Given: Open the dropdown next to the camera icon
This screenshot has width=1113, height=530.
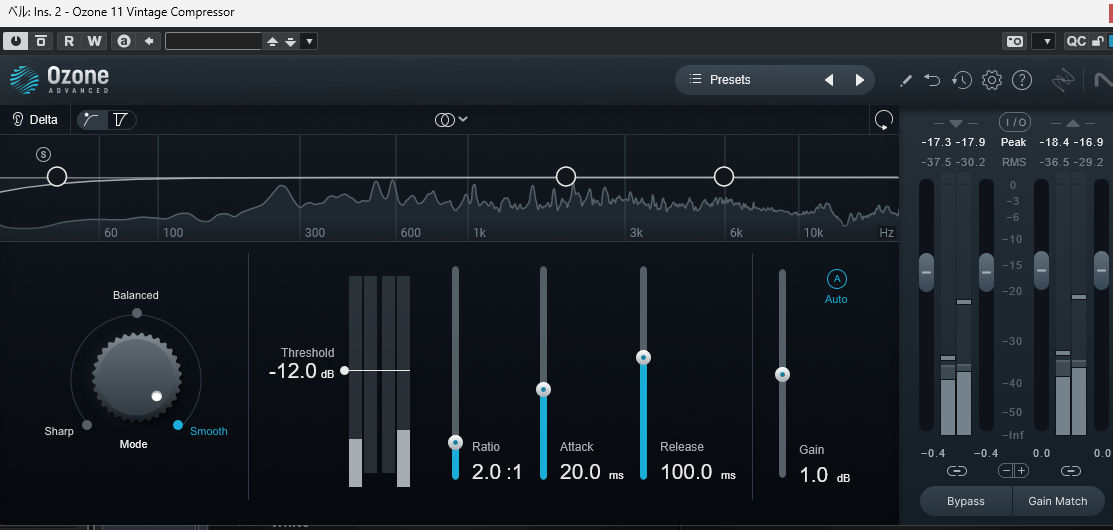Looking at the screenshot, I should pos(1043,41).
